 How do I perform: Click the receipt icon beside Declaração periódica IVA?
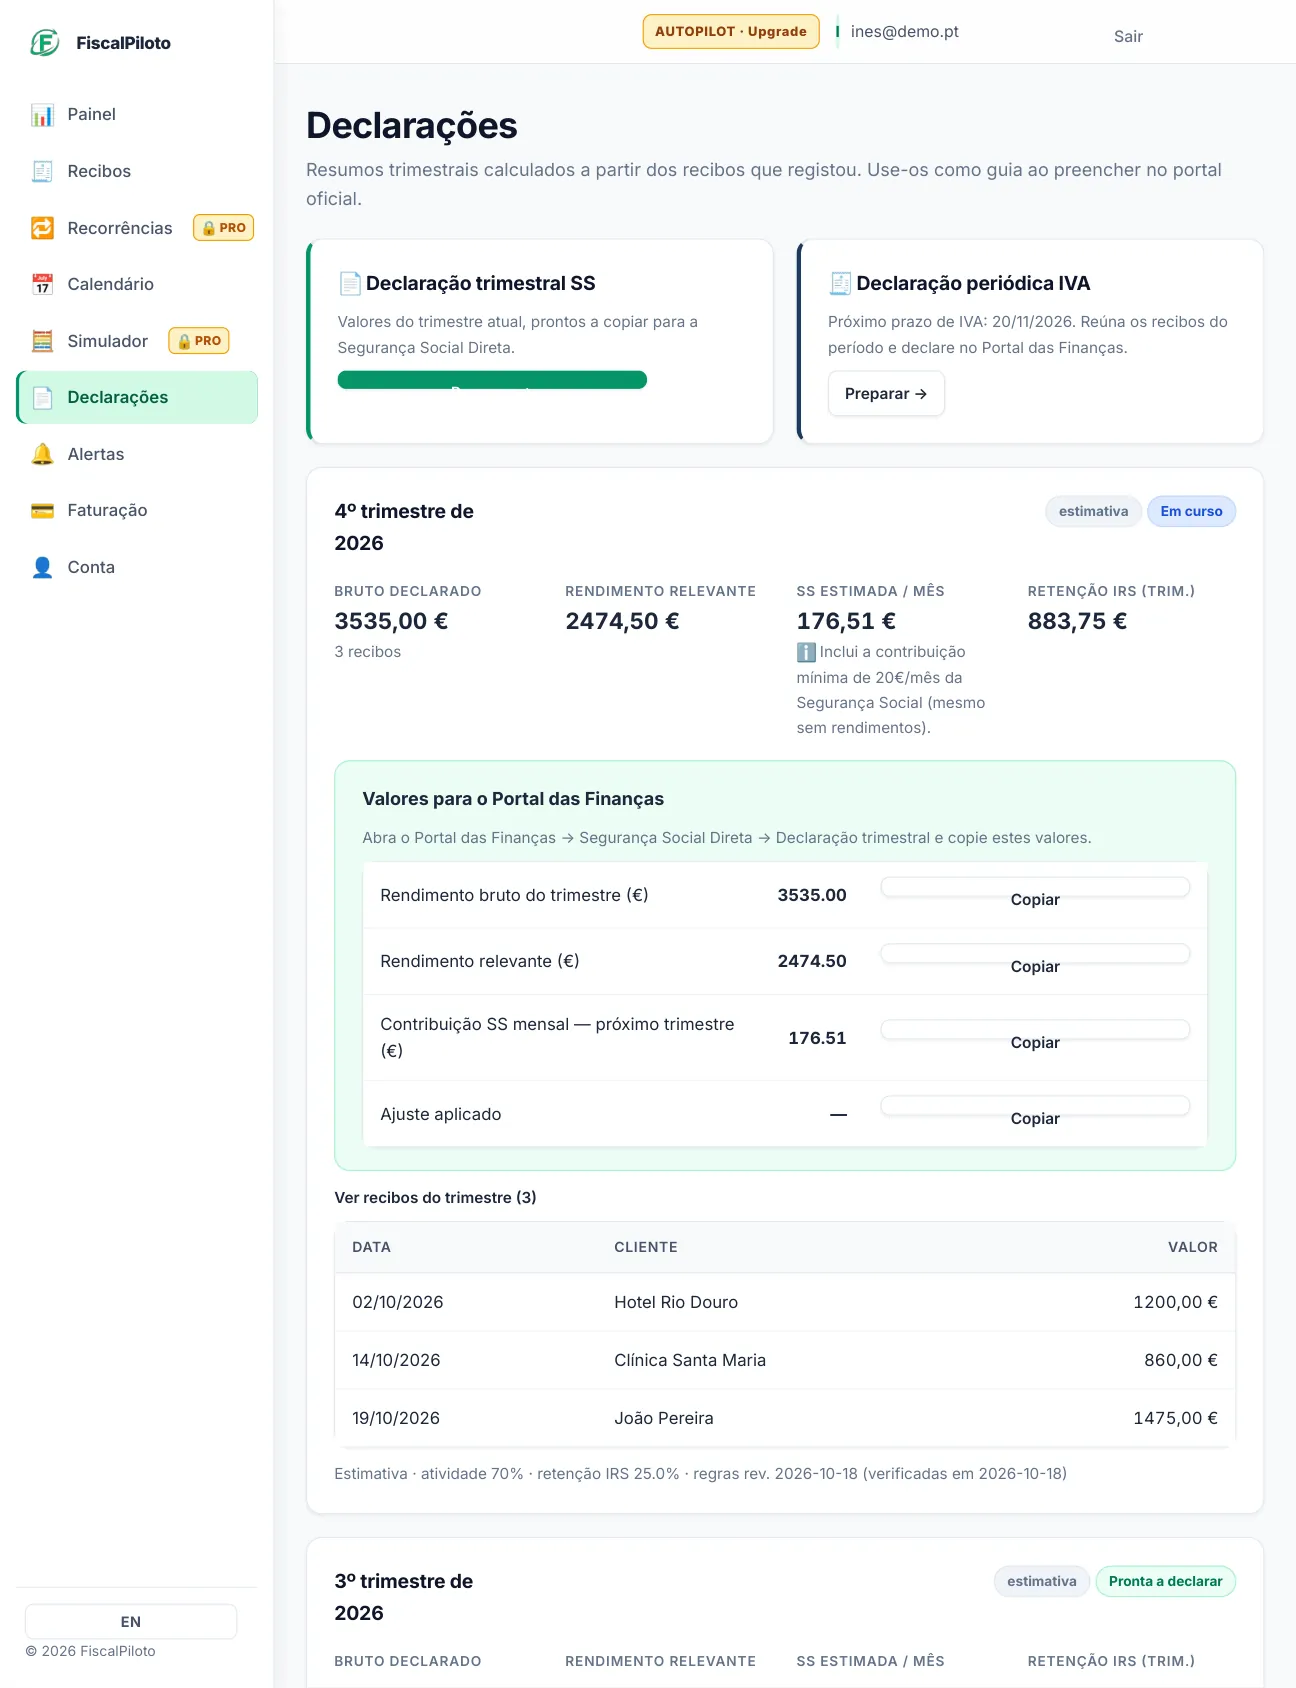(x=840, y=284)
